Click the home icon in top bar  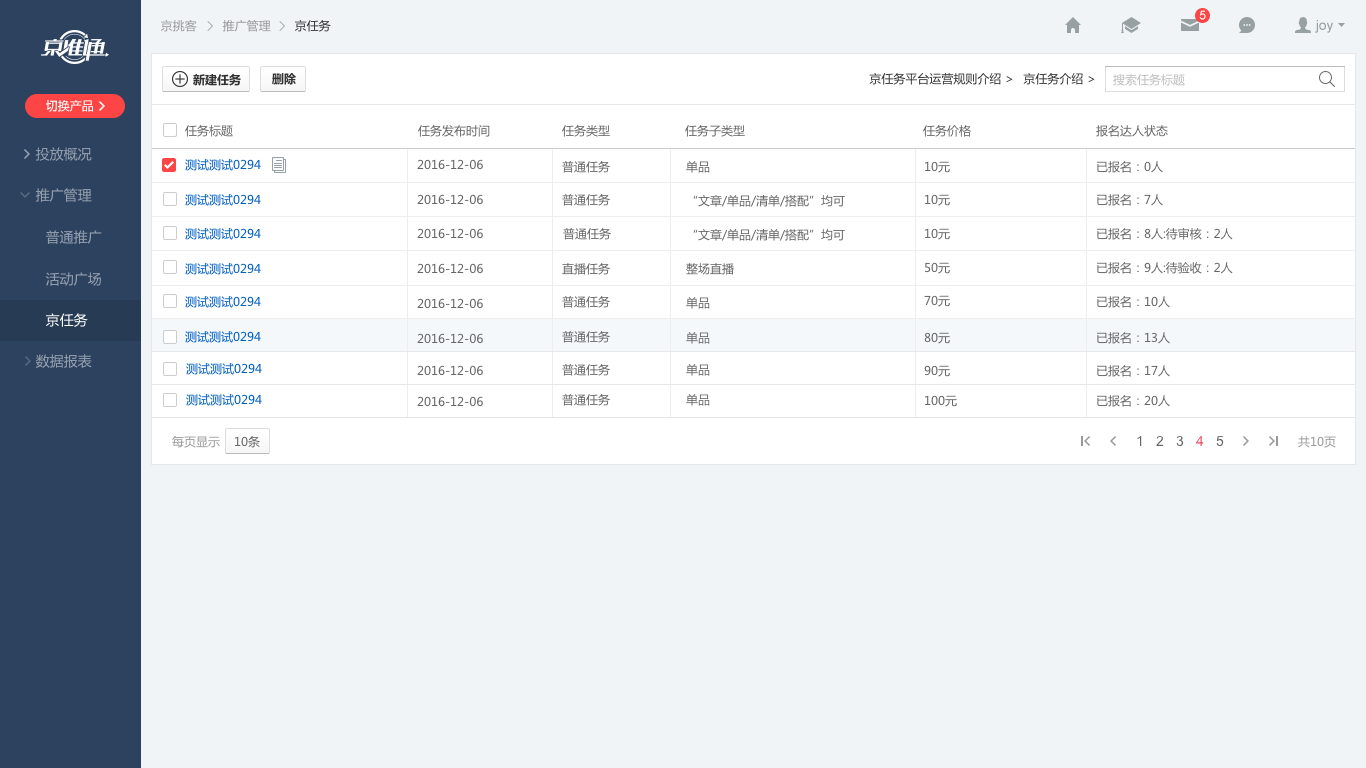tap(1073, 26)
